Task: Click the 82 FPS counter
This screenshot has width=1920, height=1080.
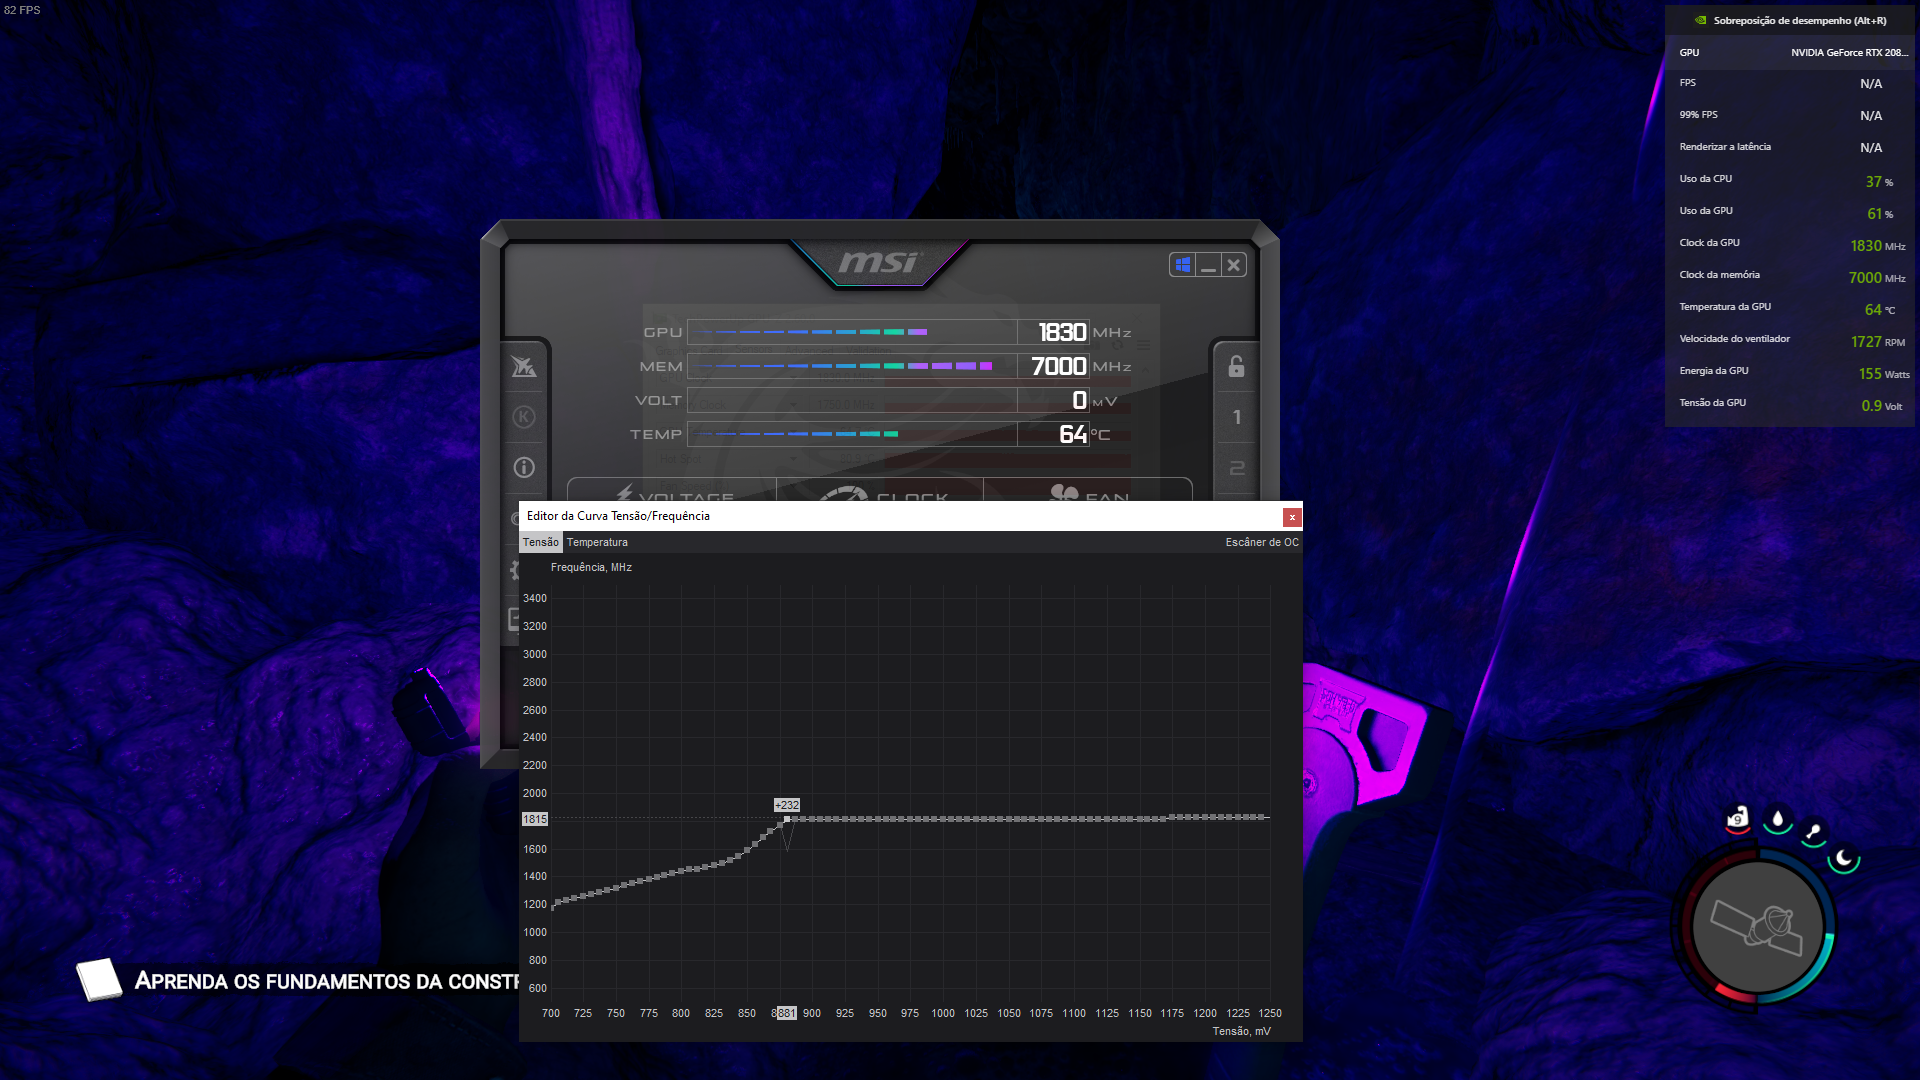Action: coord(22,10)
